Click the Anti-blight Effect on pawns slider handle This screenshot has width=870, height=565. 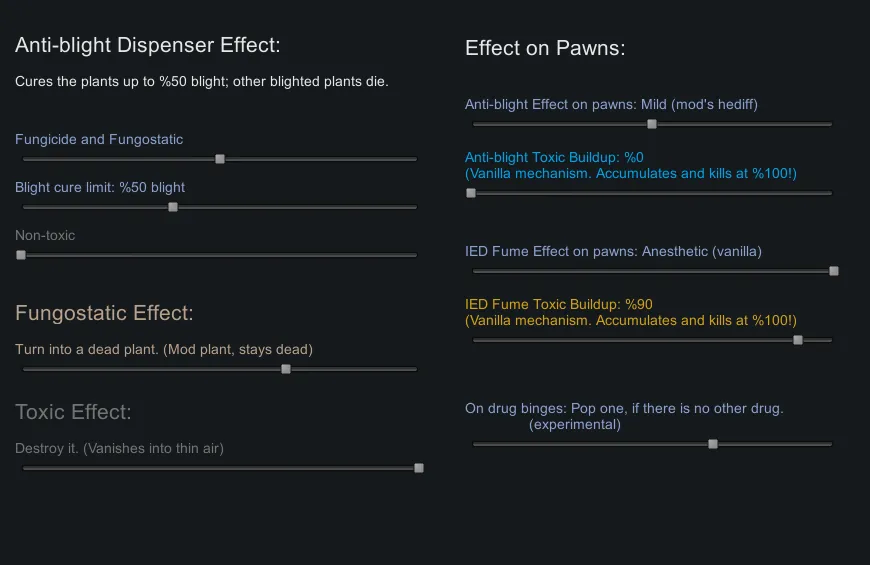[652, 125]
